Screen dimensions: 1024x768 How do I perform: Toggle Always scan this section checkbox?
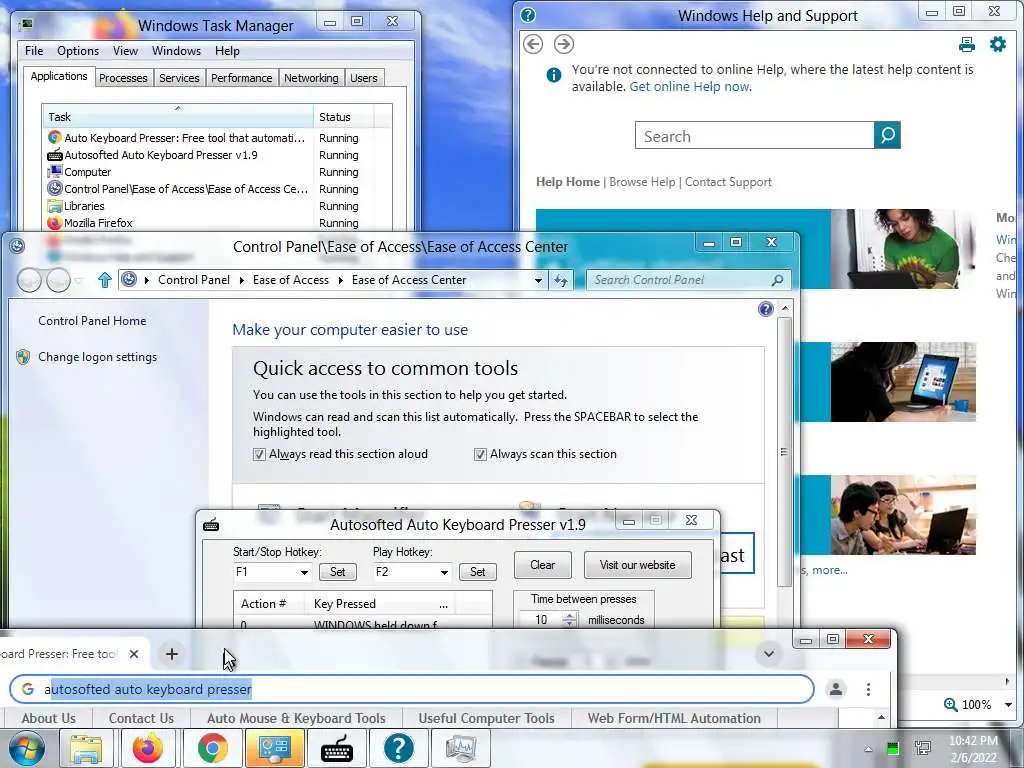click(480, 455)
